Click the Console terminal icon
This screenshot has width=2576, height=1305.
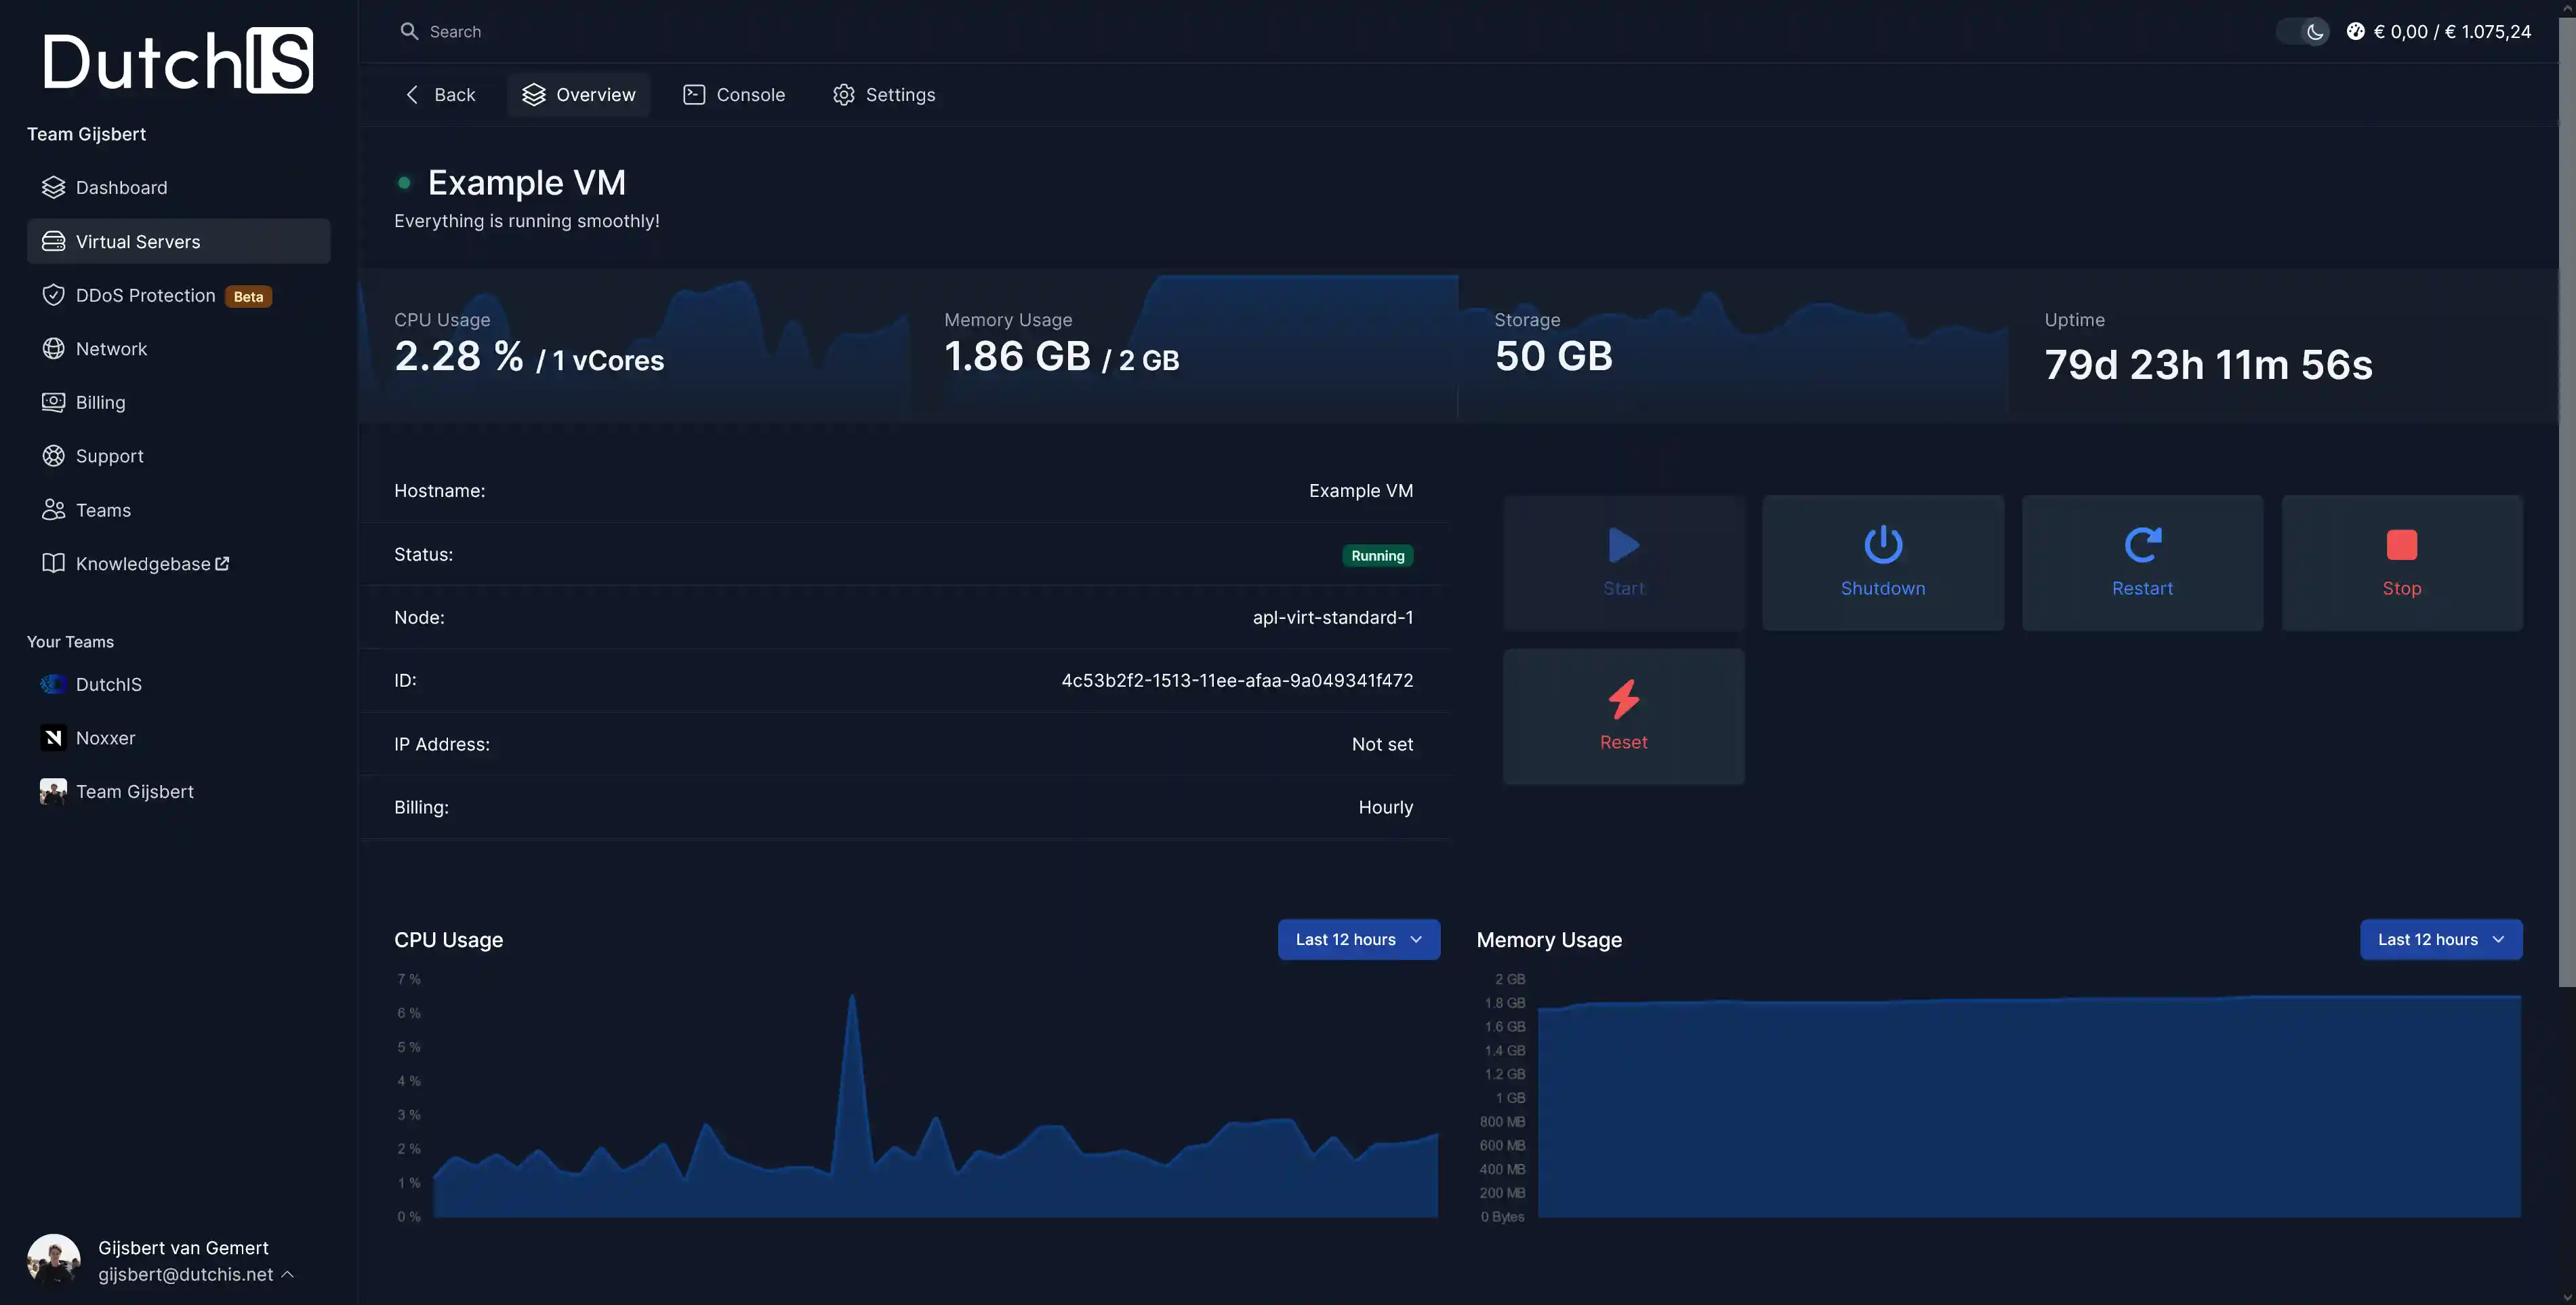(x=694, y=94)
